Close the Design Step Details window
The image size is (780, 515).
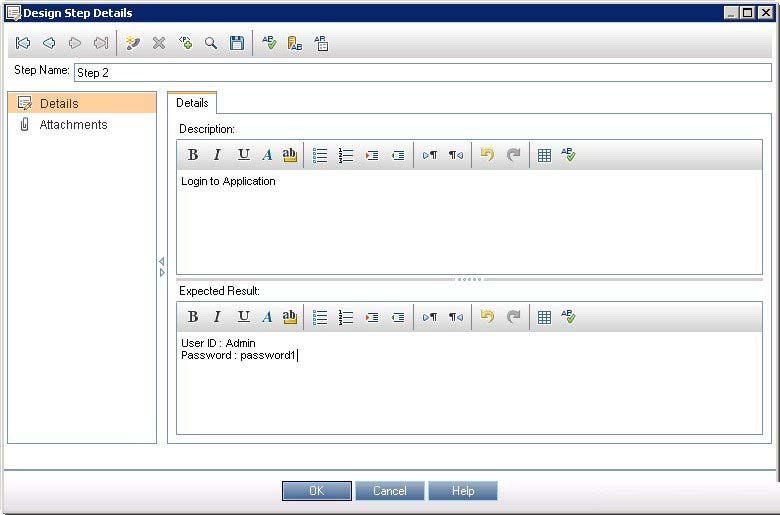(765, 12)
